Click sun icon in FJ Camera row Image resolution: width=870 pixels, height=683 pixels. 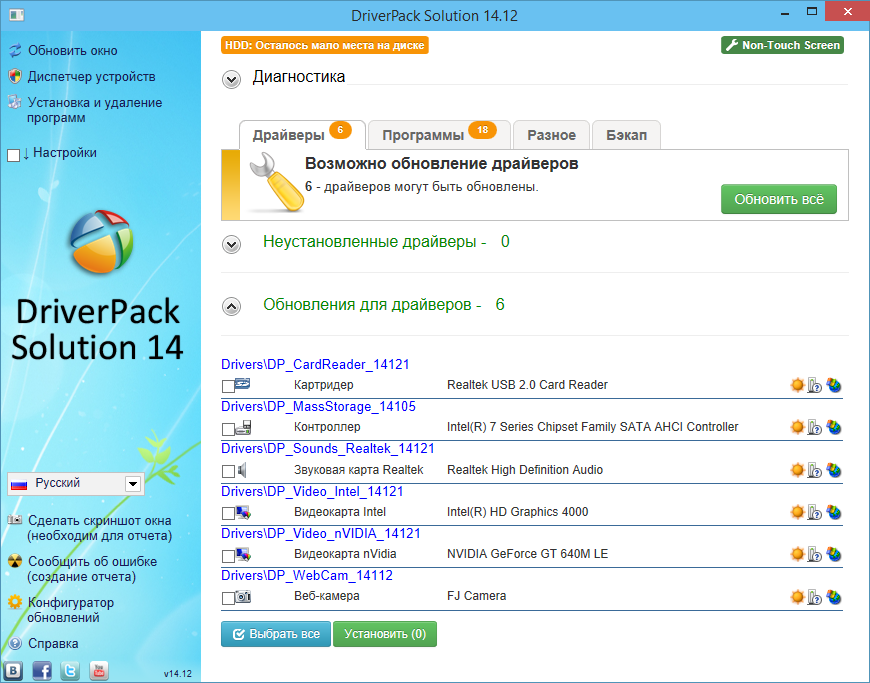(797, 596)
